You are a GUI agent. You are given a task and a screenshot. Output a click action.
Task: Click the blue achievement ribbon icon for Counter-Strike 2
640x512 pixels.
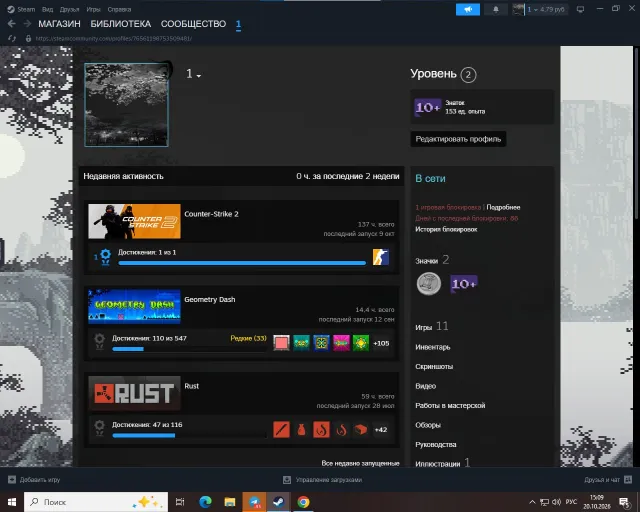coord(105,257)
